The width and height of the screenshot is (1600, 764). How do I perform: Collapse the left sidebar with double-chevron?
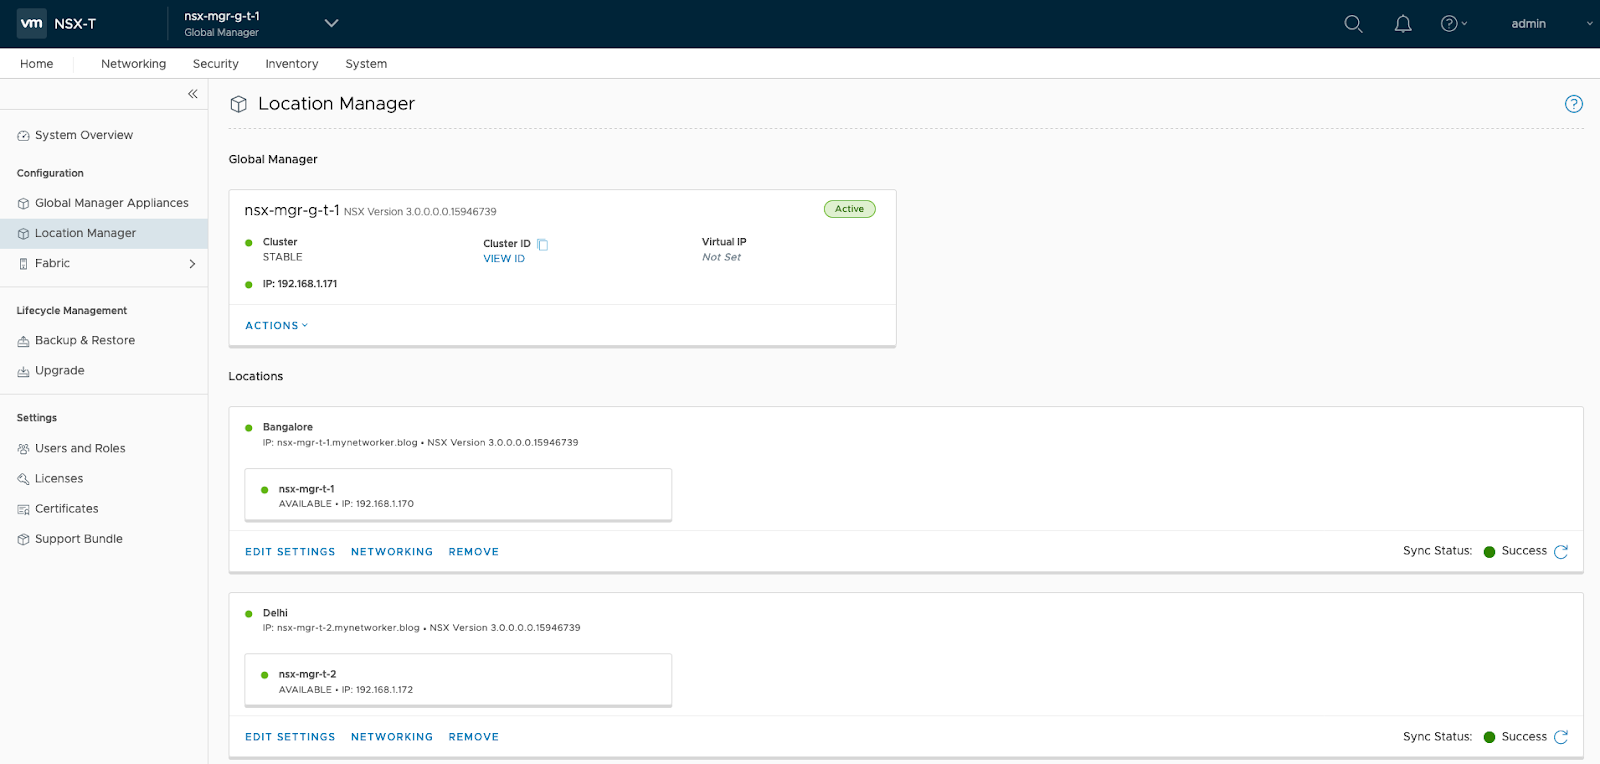pyautogui.click(x=192, y=94)
